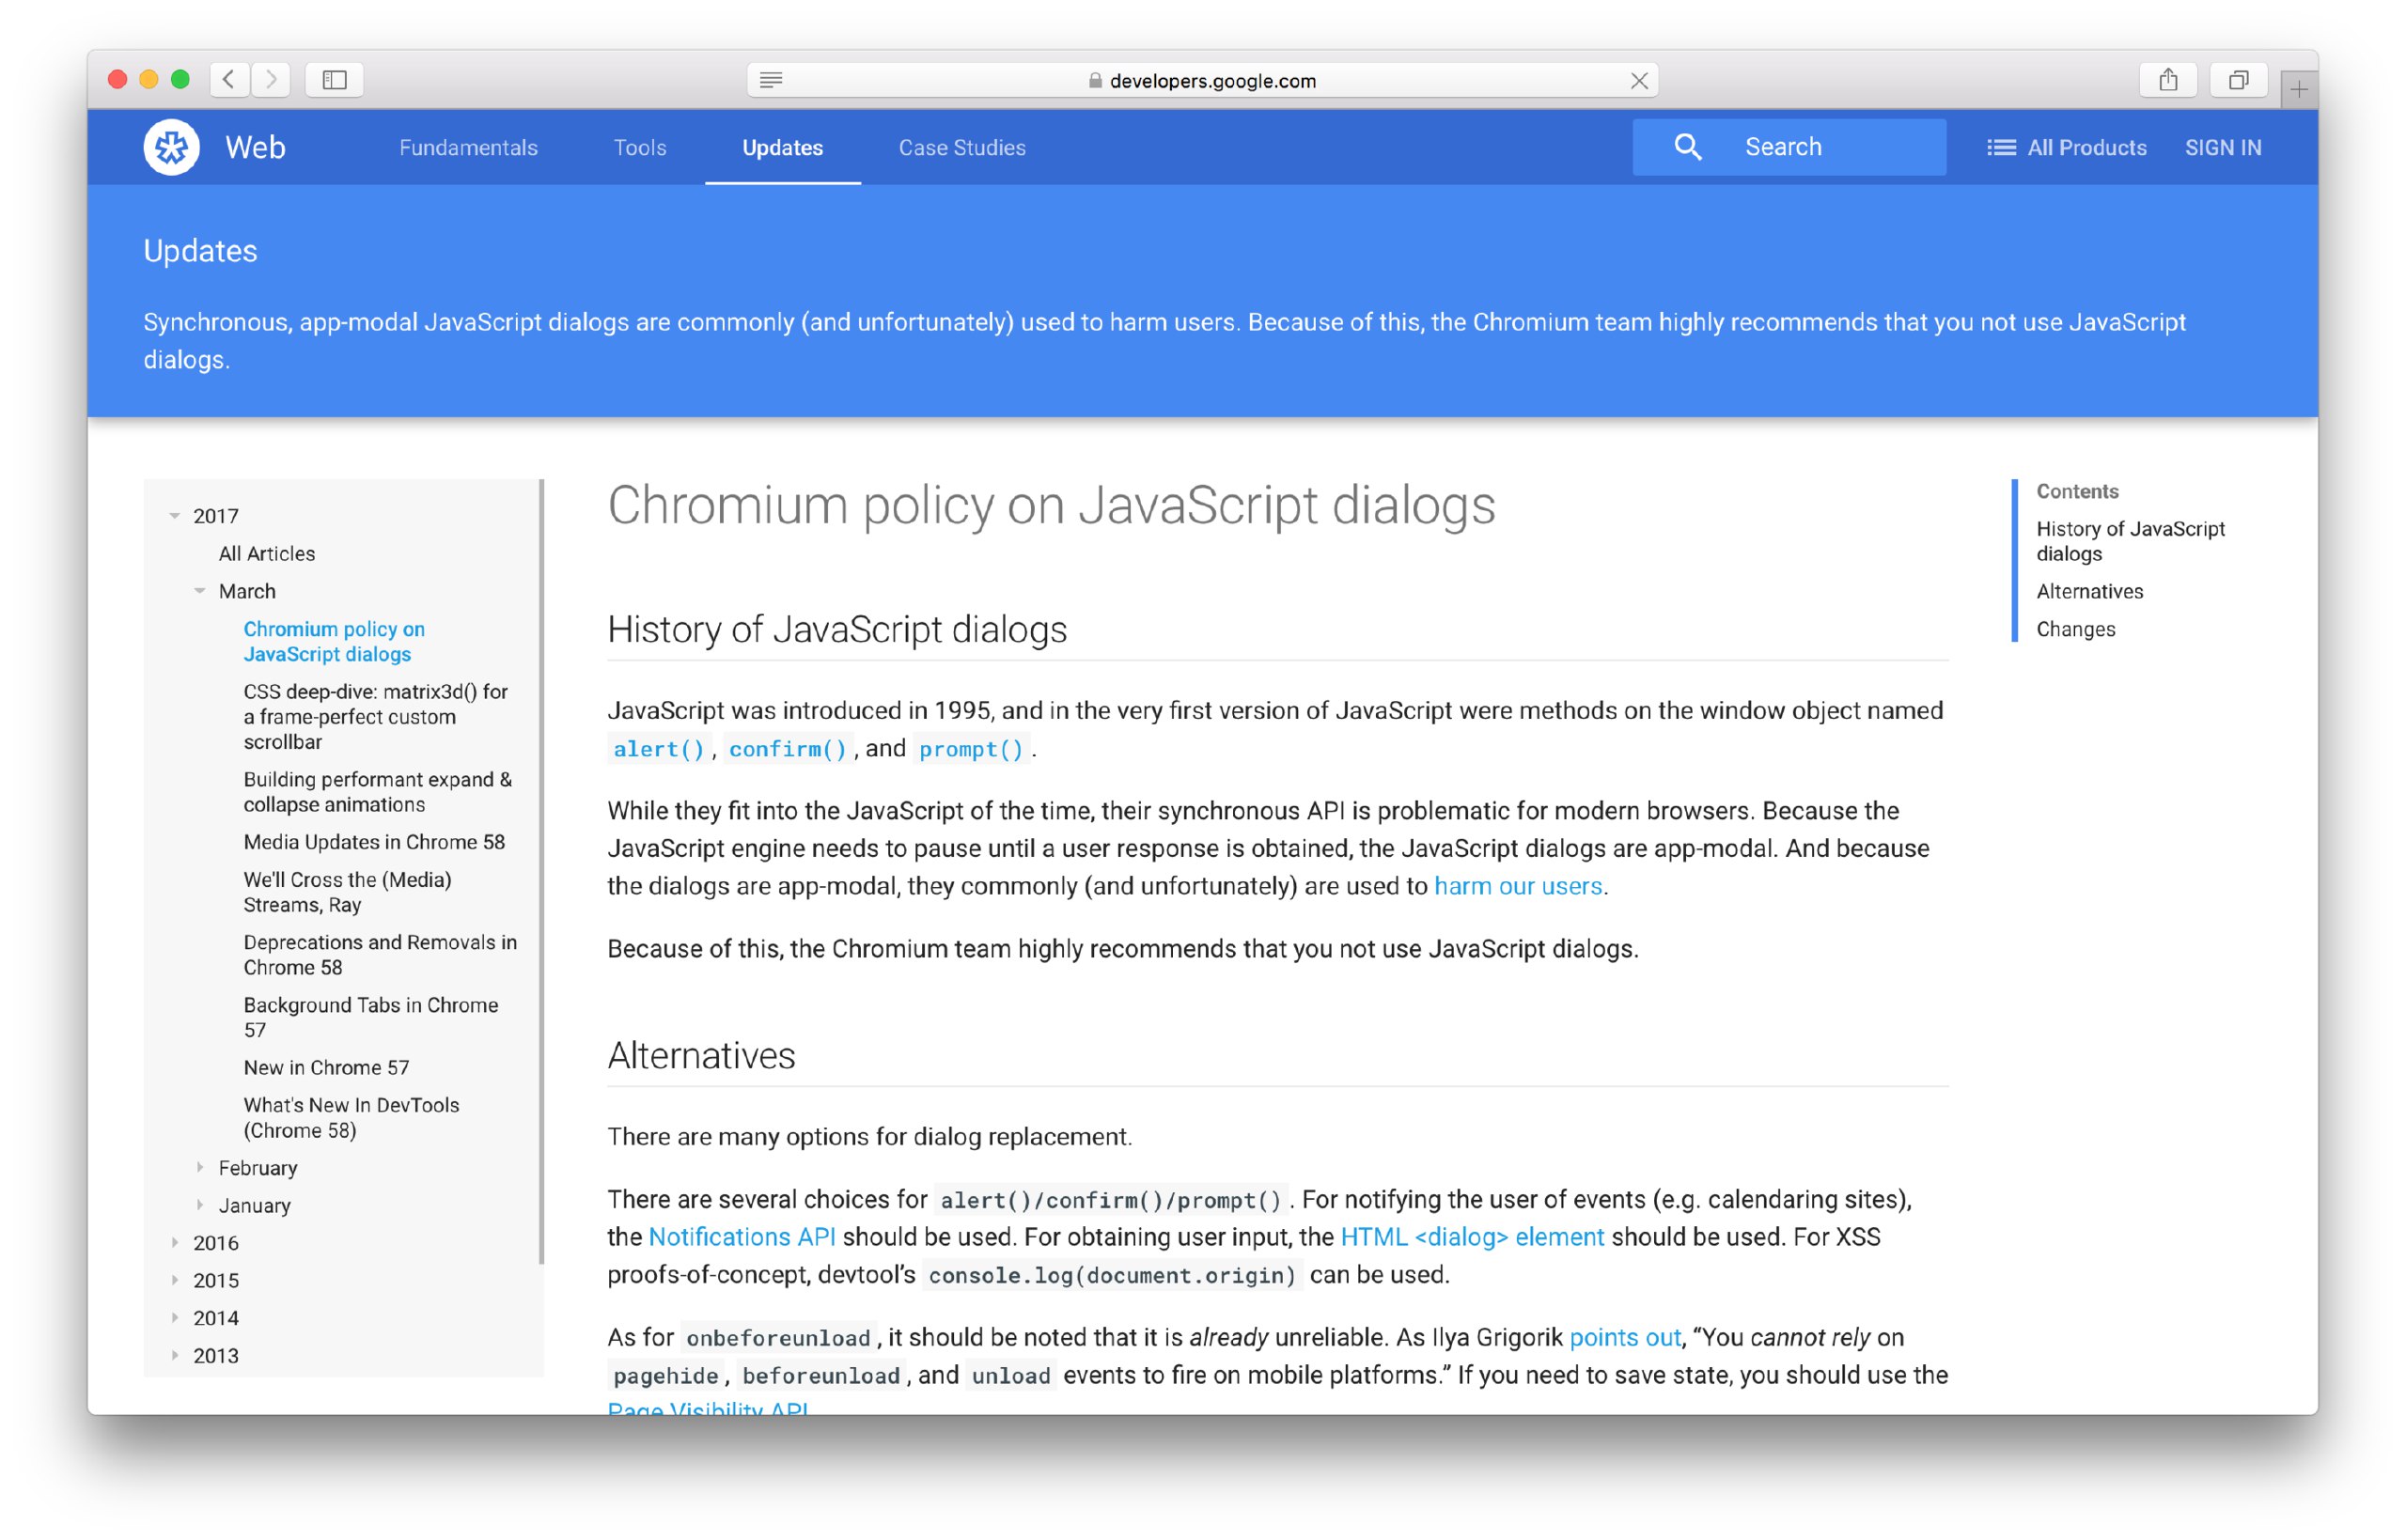The width and height of the screenshot is (2406, 1540).
Task: Open the HTML <dialog> element link
Action: [x=1472, y=1237]
